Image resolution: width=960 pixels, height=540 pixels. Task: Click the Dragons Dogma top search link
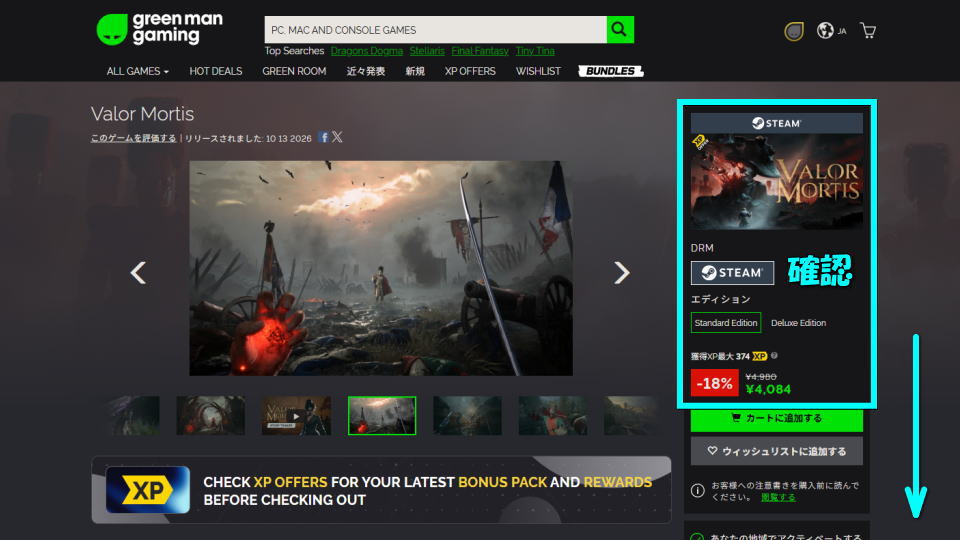tap(367, 51)
